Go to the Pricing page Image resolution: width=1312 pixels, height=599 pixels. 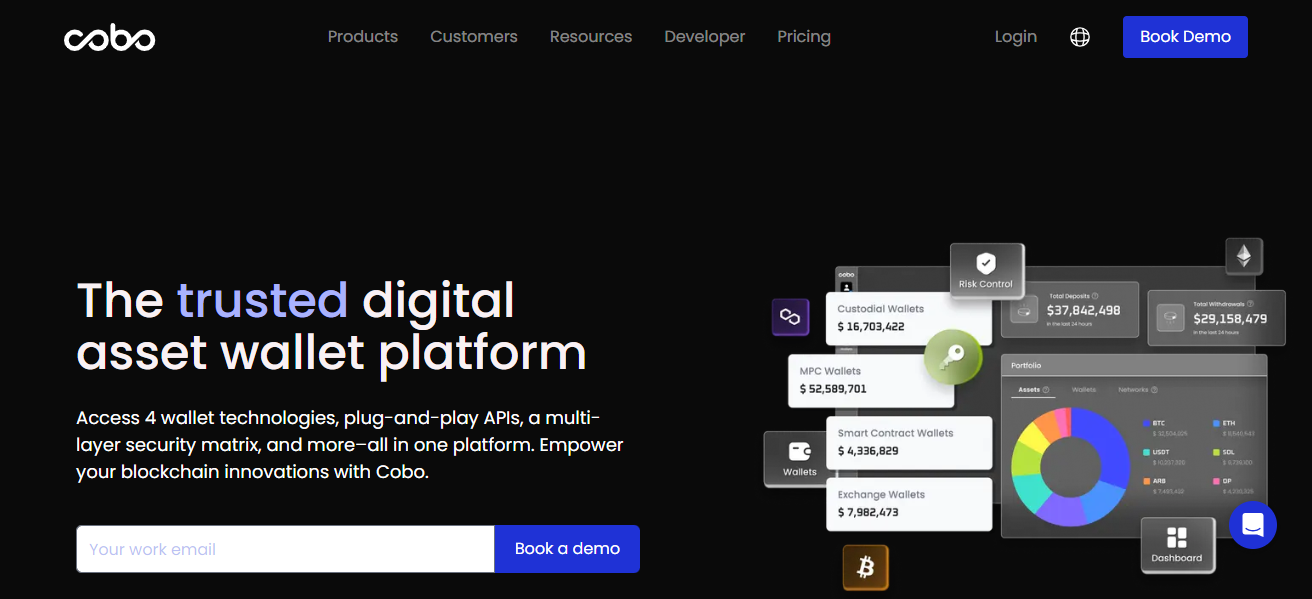[x=804, y=37]
